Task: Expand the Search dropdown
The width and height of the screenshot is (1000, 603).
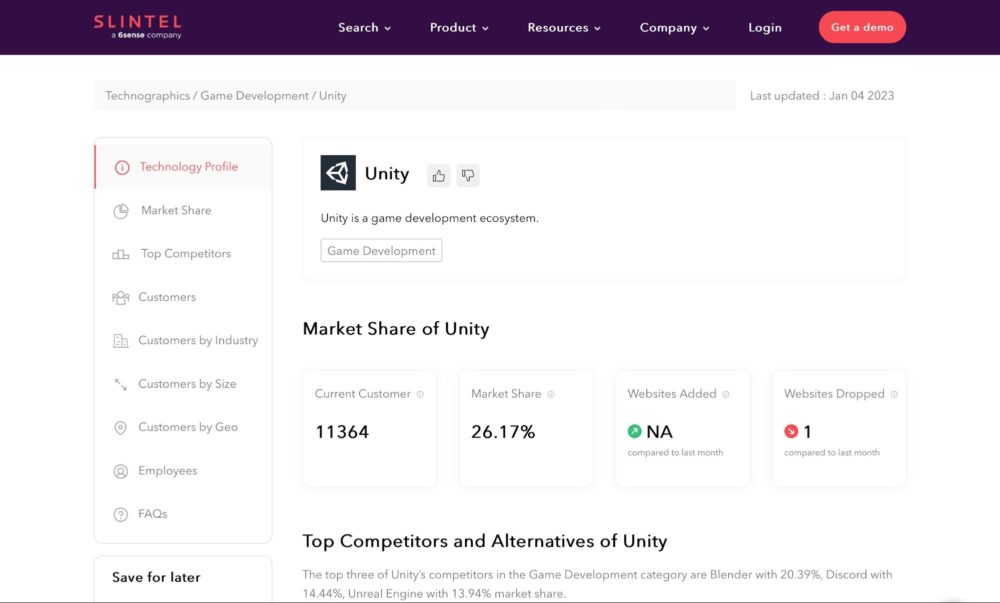Action: [x=364, y=28]
